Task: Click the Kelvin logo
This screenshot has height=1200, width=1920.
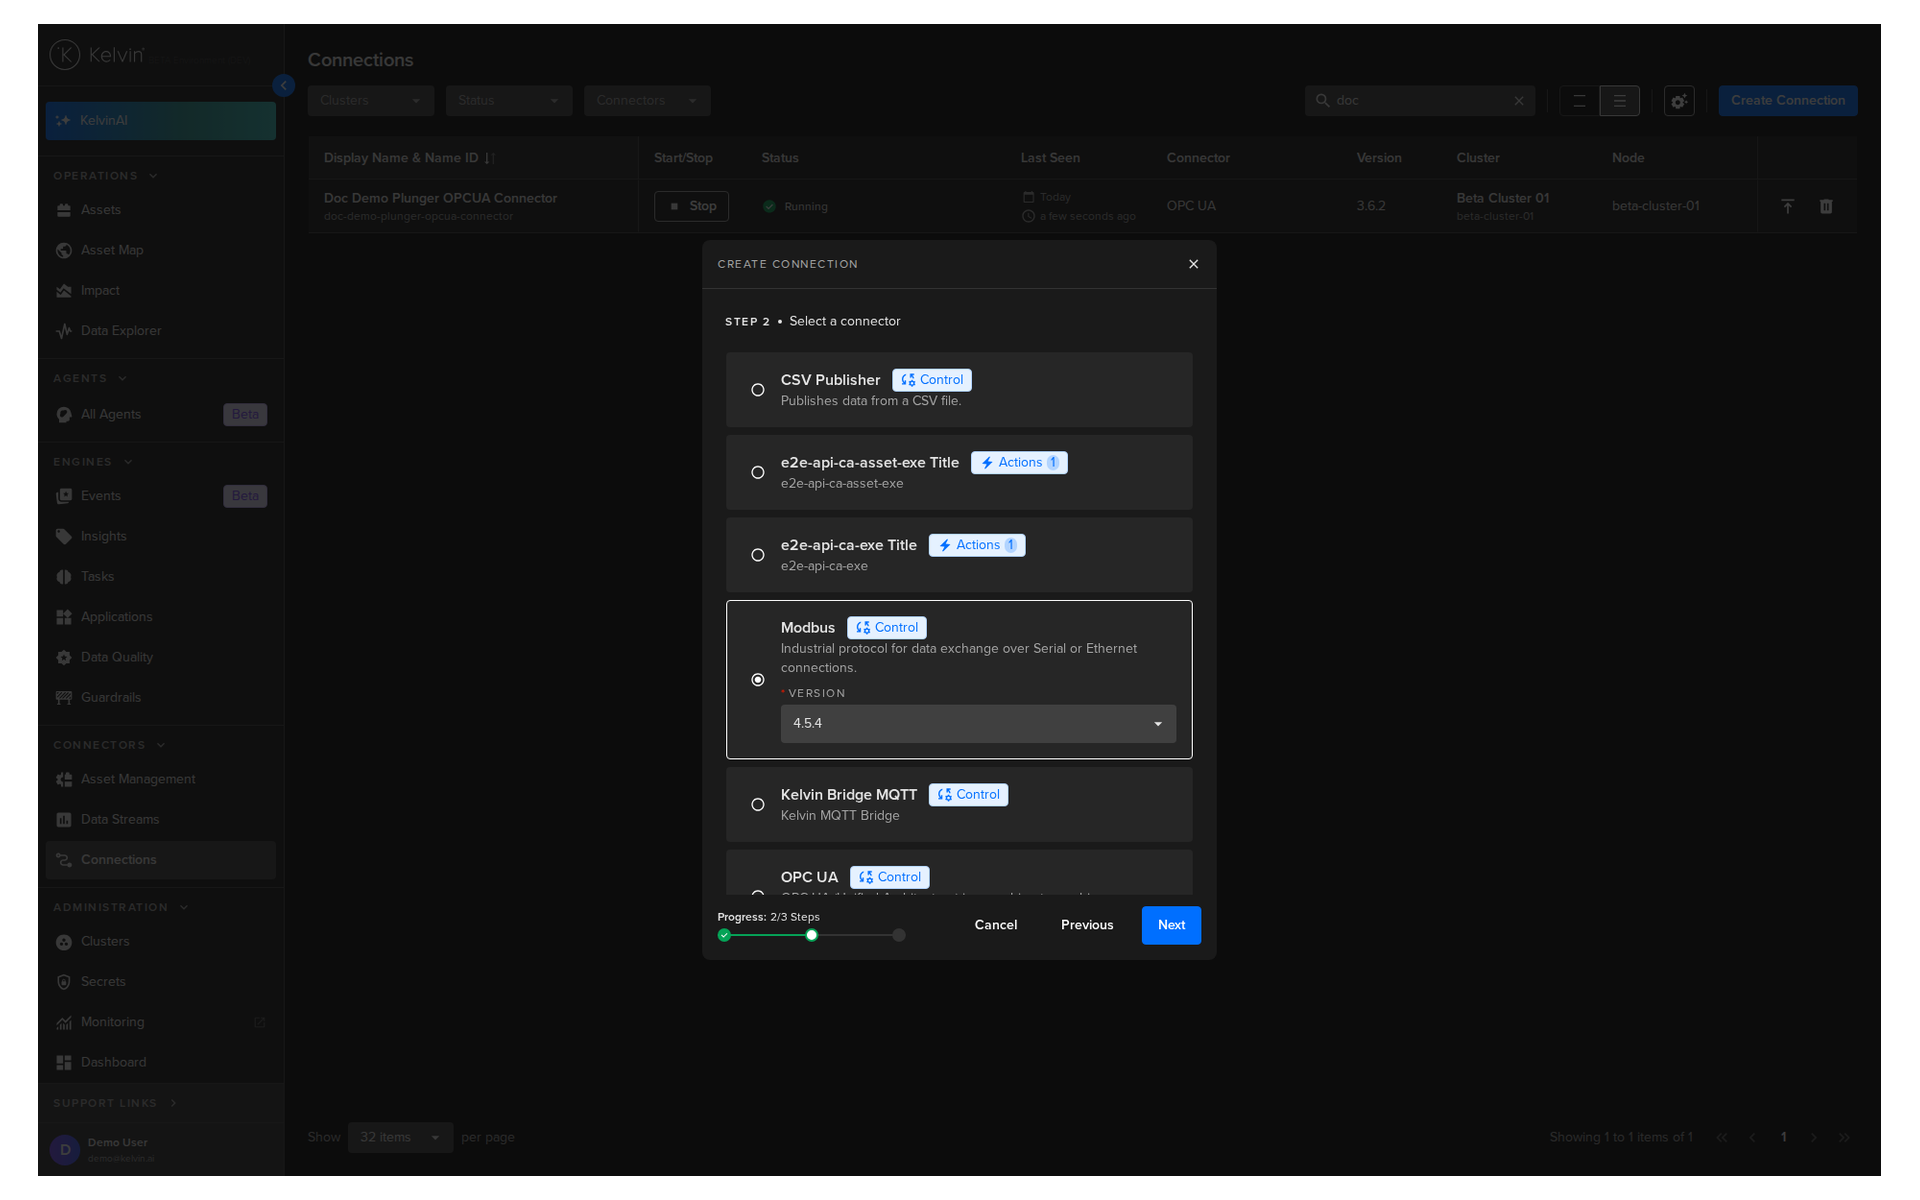Action: click(x=98, y=55)
